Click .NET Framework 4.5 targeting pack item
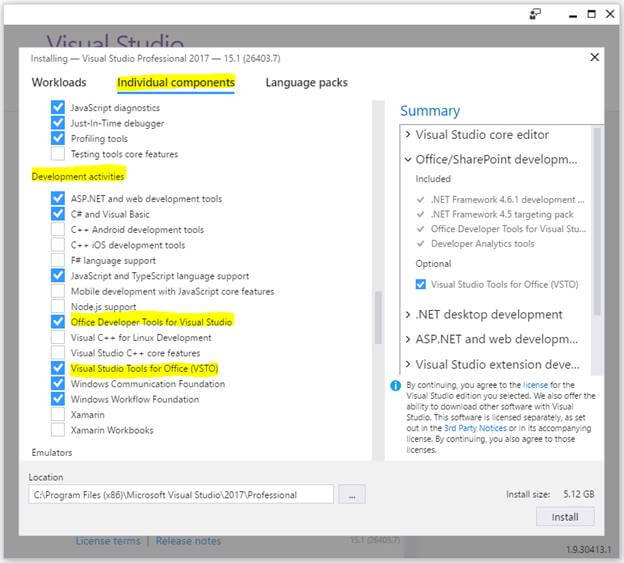The width and height of the screenshot is (624, 563). pyautogui.click(x=501, y=214)
